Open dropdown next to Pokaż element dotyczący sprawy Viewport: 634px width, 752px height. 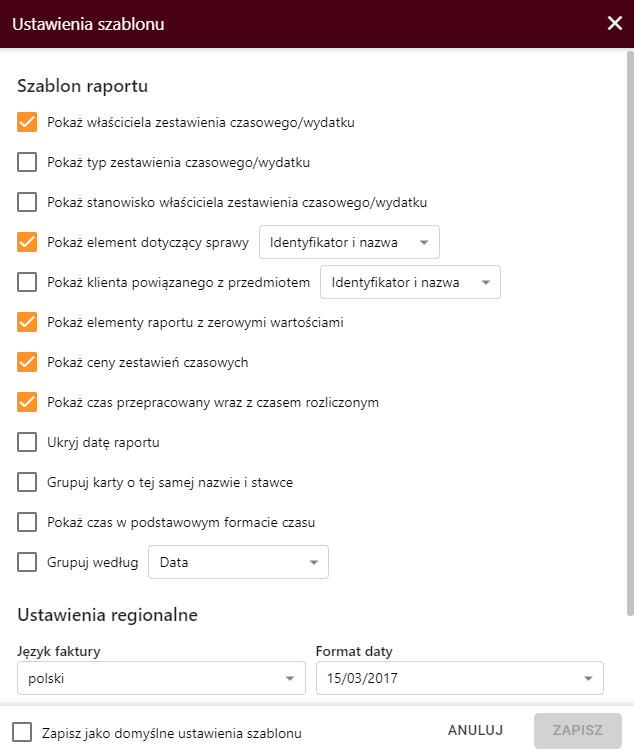[x=349, y=242]
